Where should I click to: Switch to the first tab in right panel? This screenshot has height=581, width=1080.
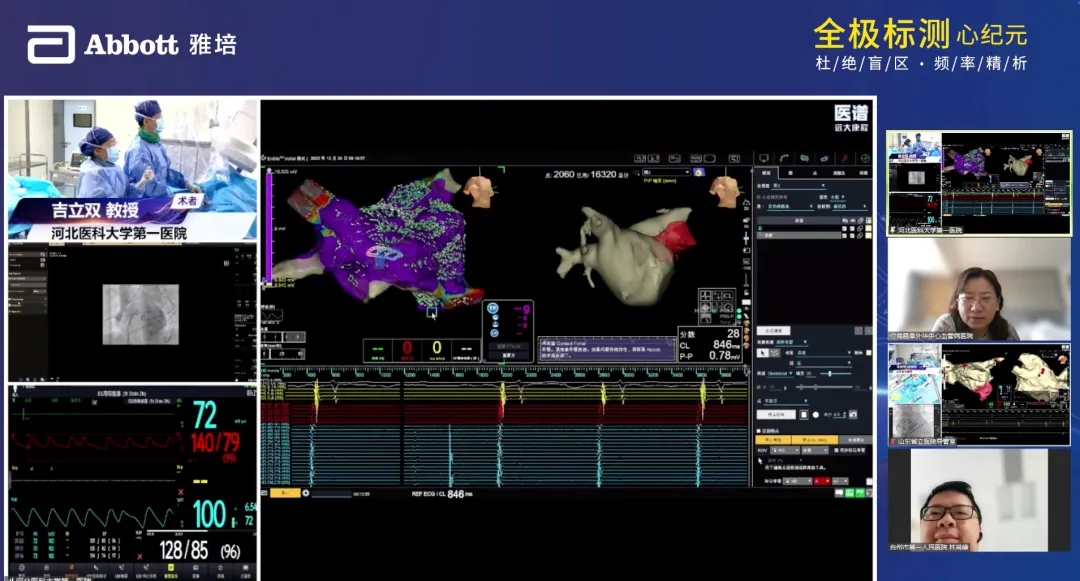coord(765,172)
